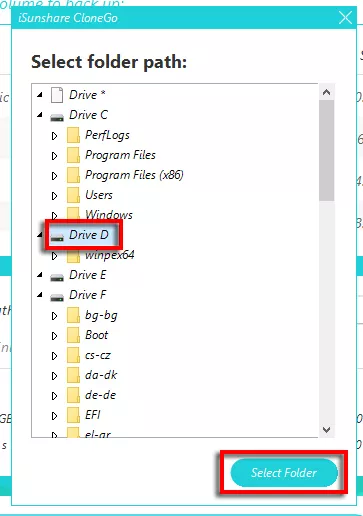Select the winpex64 folder name
Image resolution: width=363 pixels, height=516 pixels.
click(110, 255)
